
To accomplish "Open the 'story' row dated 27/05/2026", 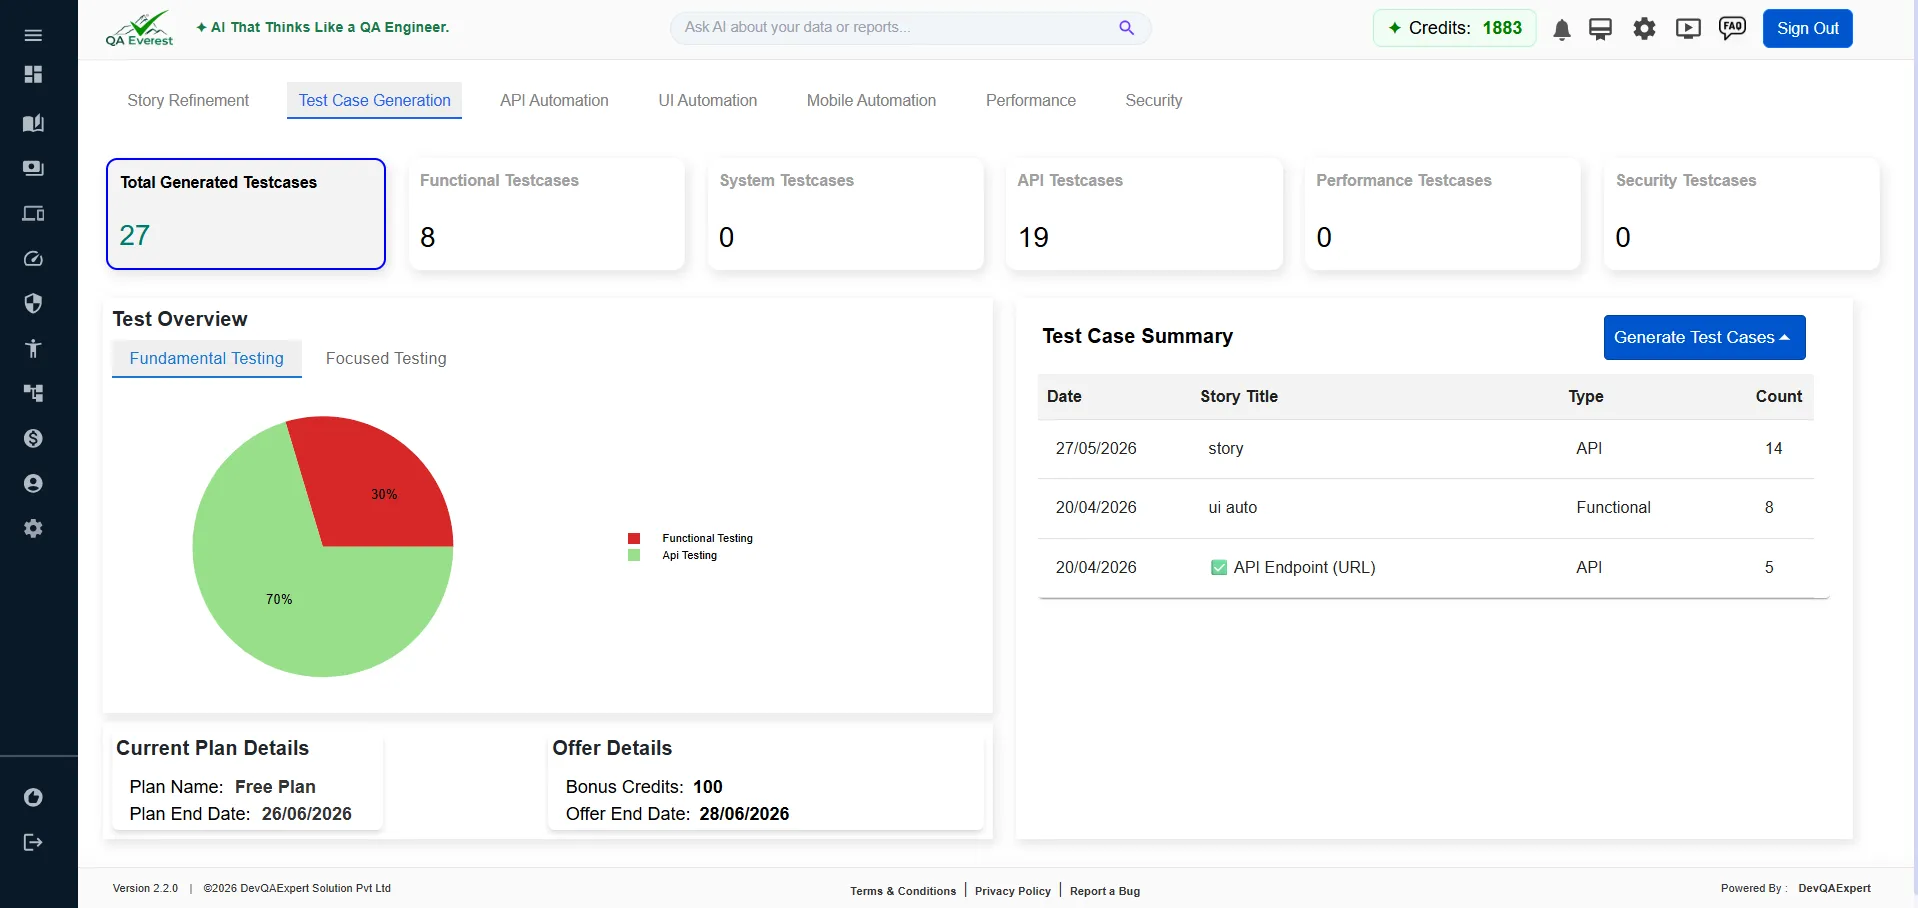I will click(x=1426, y=449).
